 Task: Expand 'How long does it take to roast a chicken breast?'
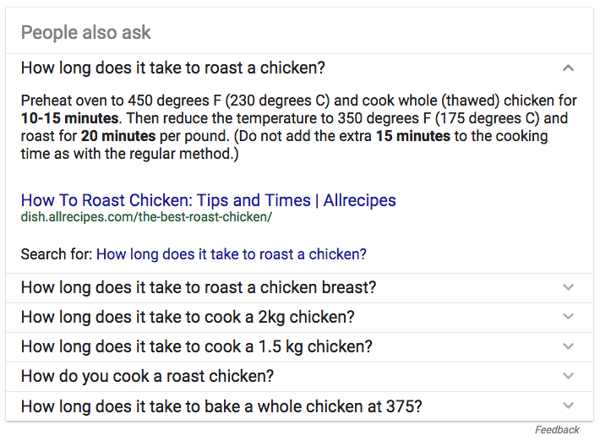pos(198,288)
